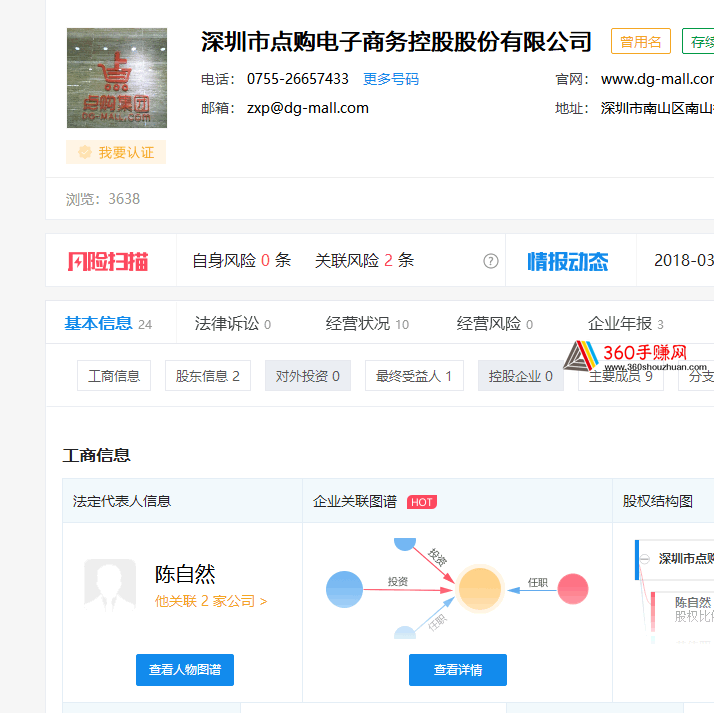Click the 我要认证 certification button
The width and height of the screenshot is (714, 713).
(x=116, y=152)
